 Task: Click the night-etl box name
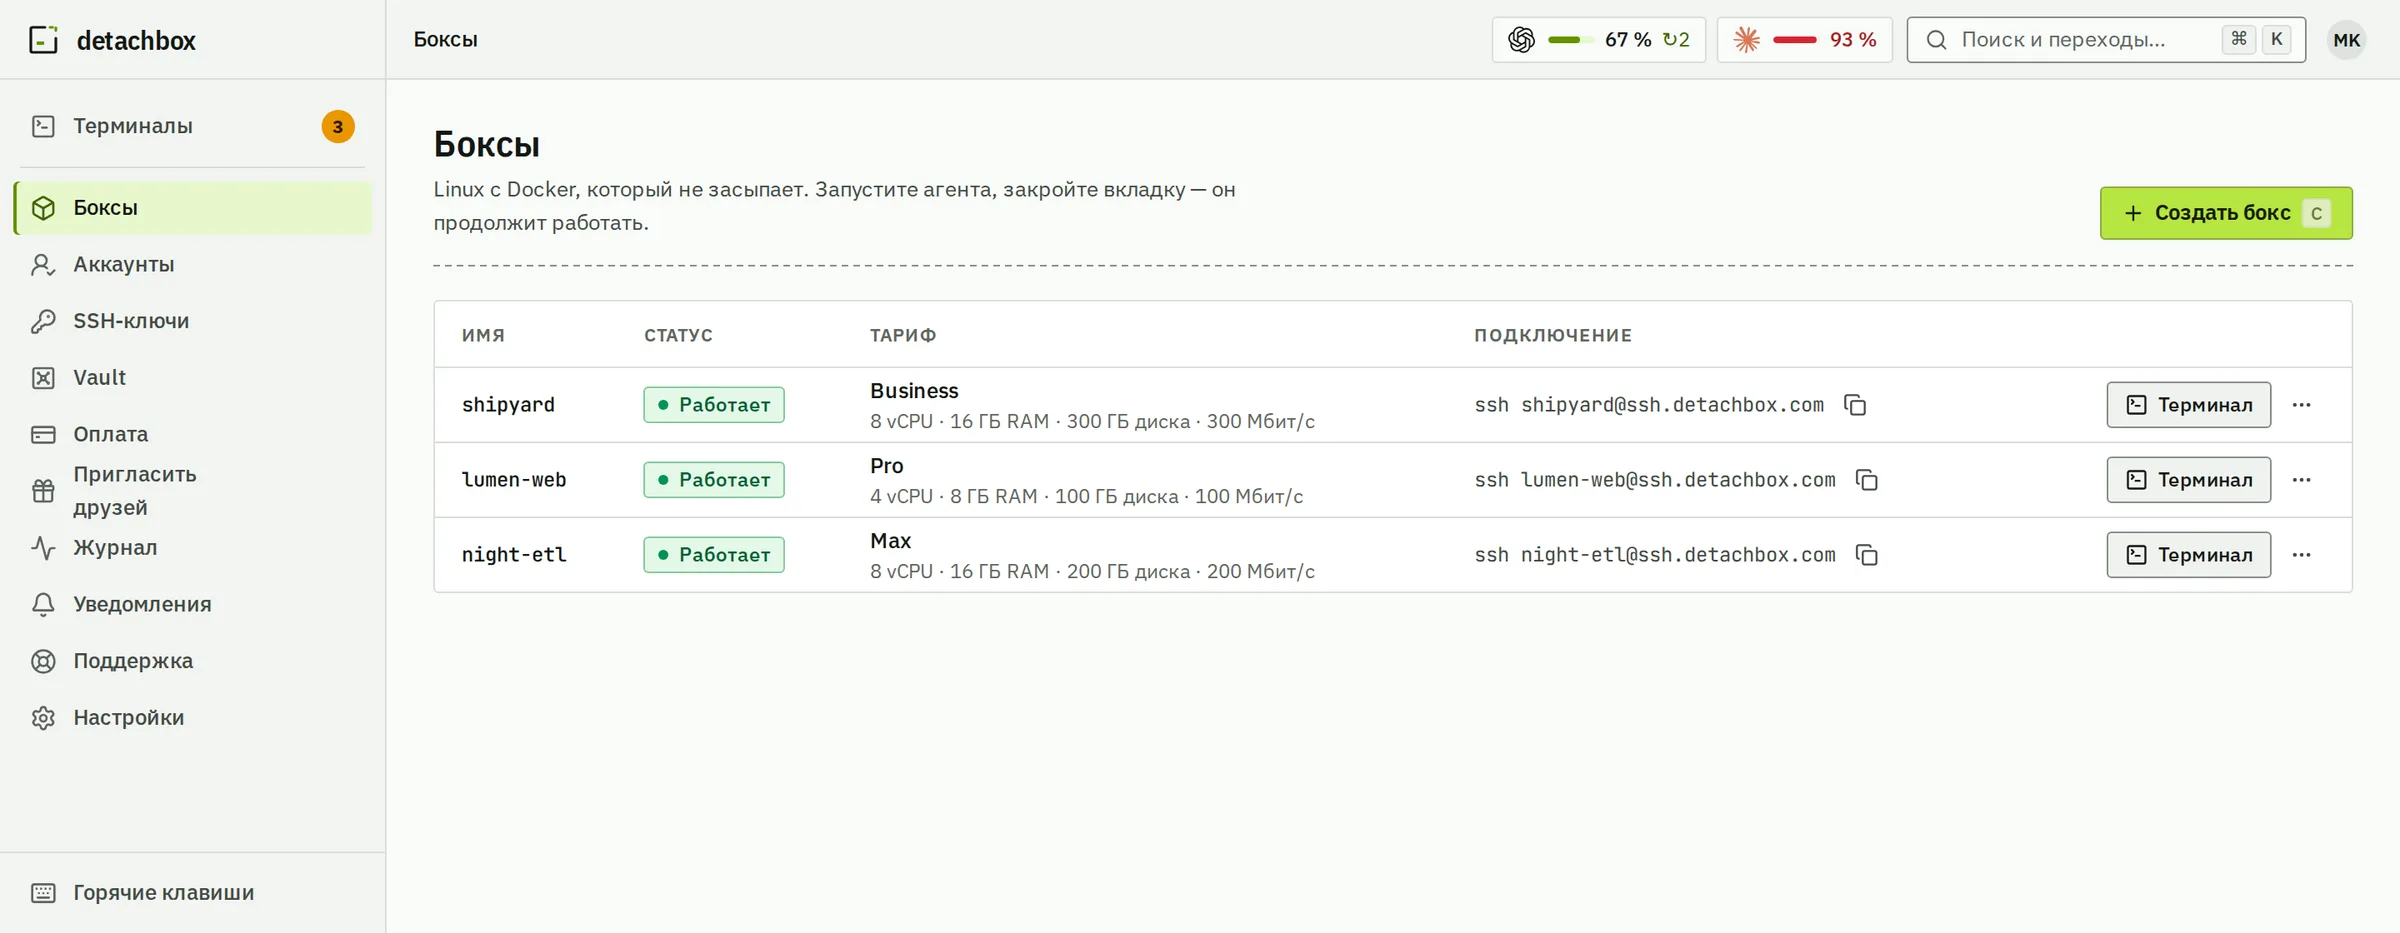click(x=514, y=555)
